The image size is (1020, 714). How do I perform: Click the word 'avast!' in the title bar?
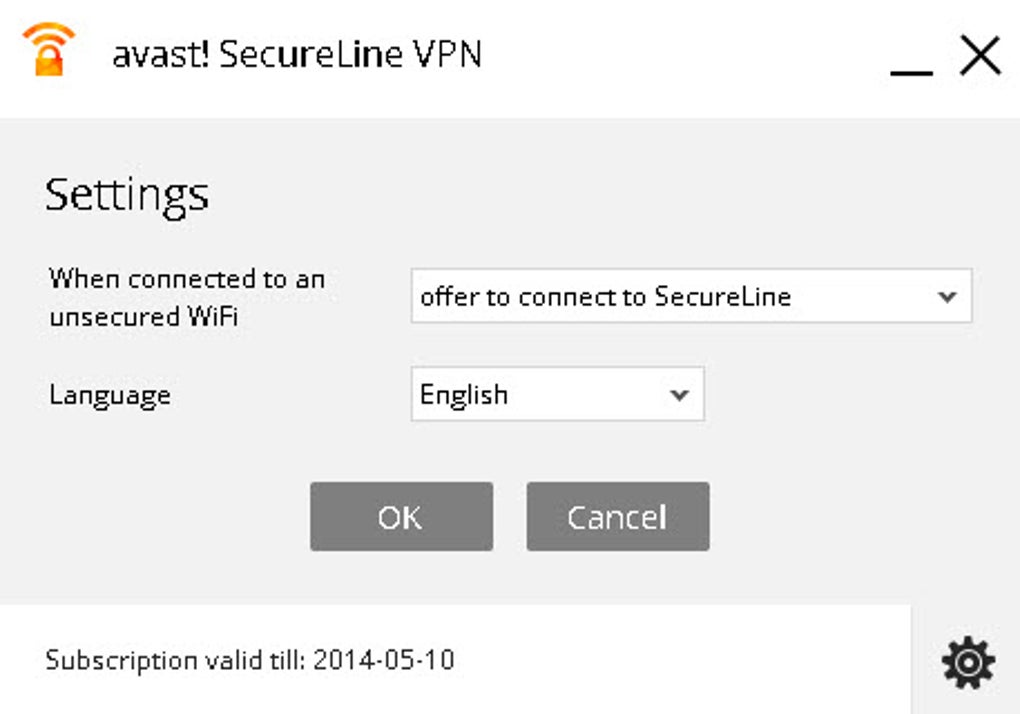[160, 55]
